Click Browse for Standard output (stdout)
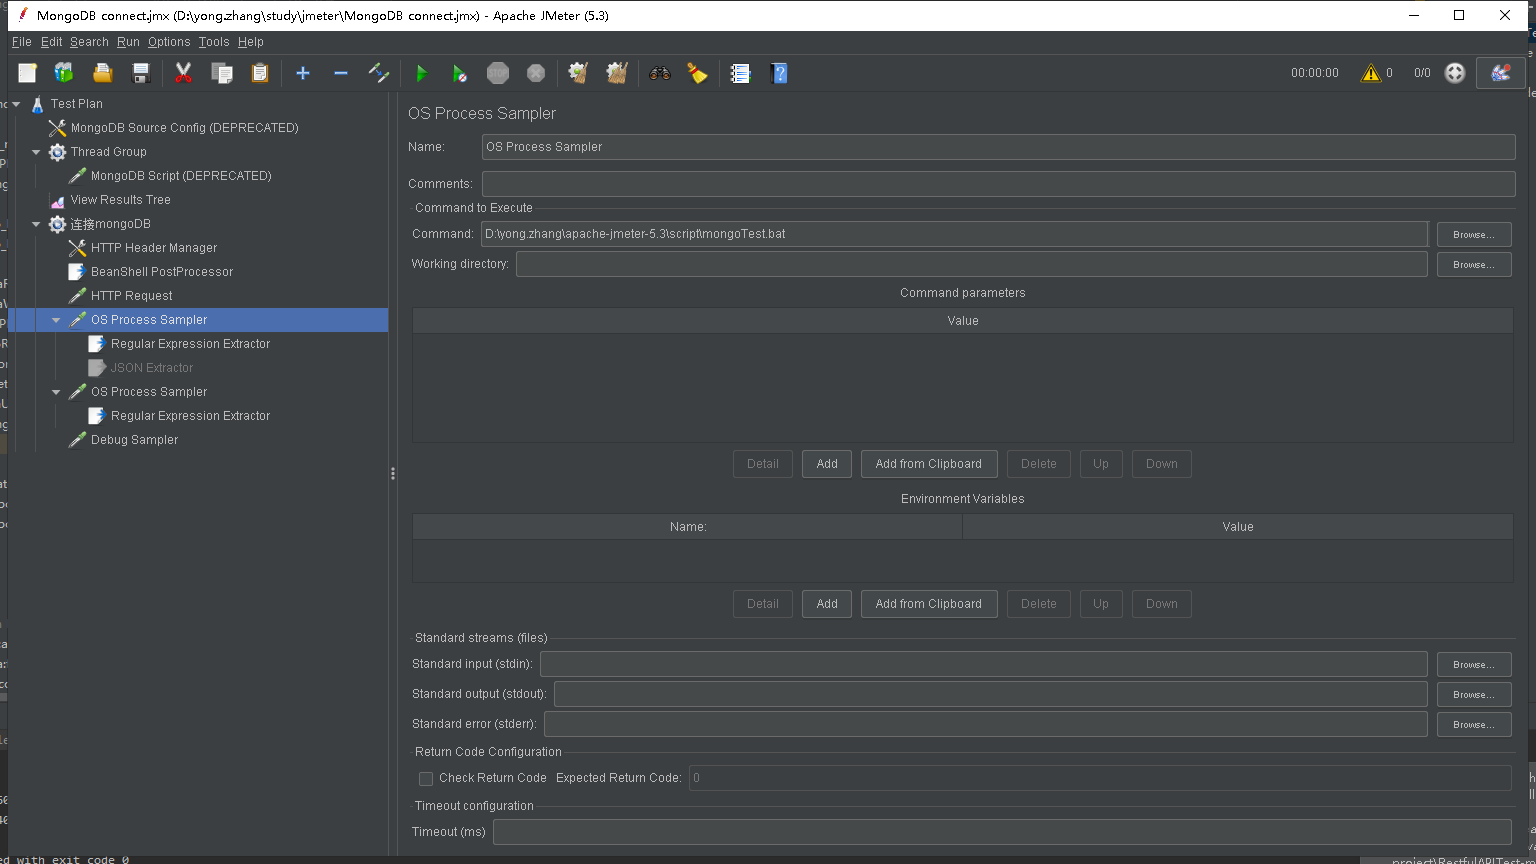Image resolution: width=1536 pixels, height=864 pixels. 1474,694
